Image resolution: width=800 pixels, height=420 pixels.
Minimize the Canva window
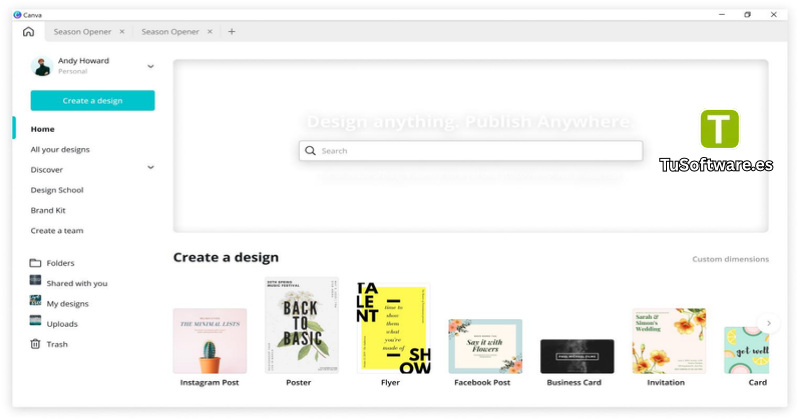pyautogui.click(x=721, y=15)
